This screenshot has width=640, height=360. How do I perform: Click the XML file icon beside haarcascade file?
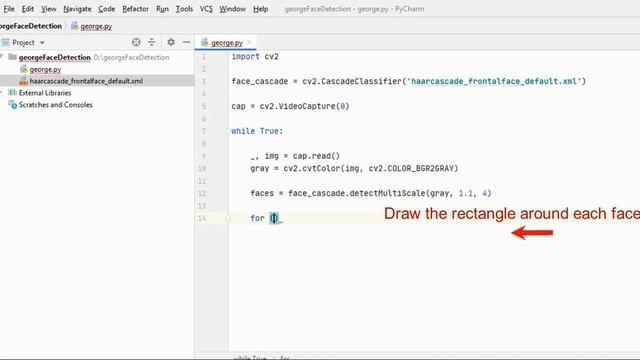24,81
